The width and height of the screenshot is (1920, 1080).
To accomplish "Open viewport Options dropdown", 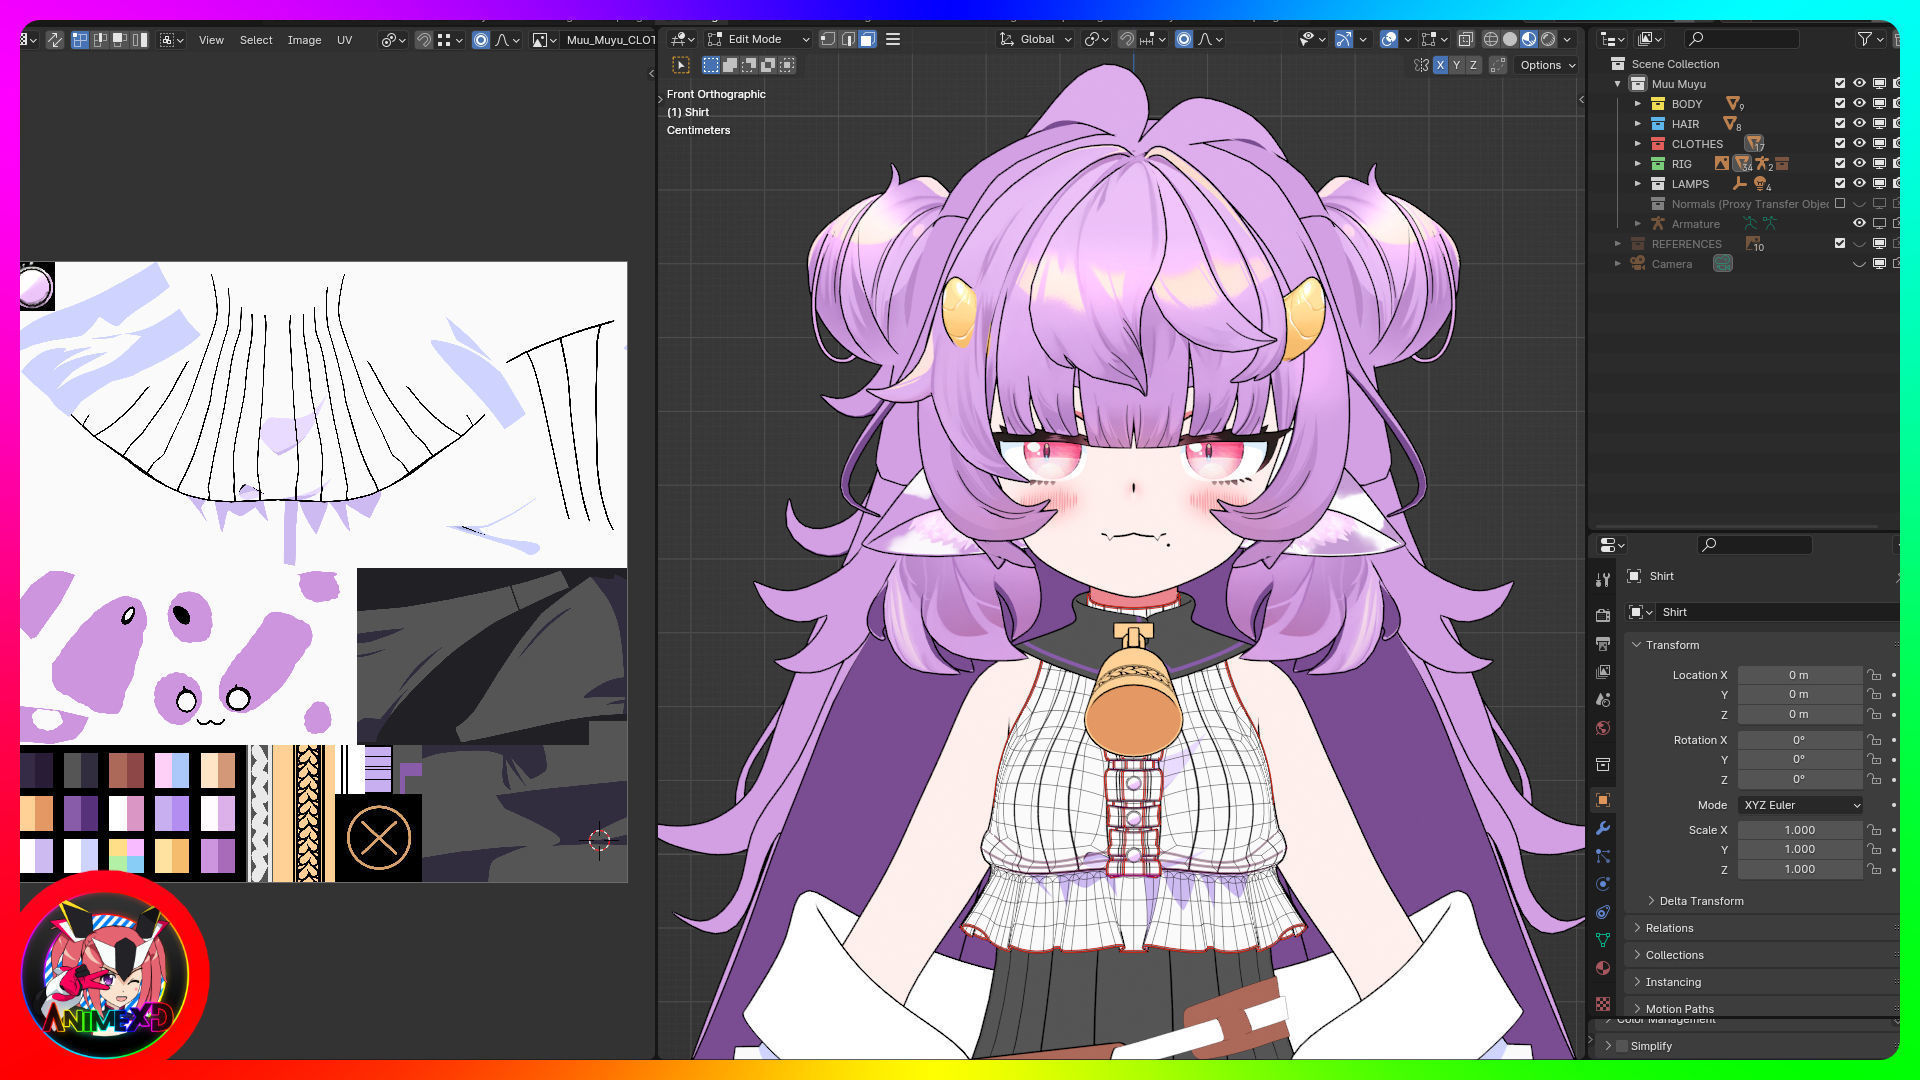I will 1546,65.
